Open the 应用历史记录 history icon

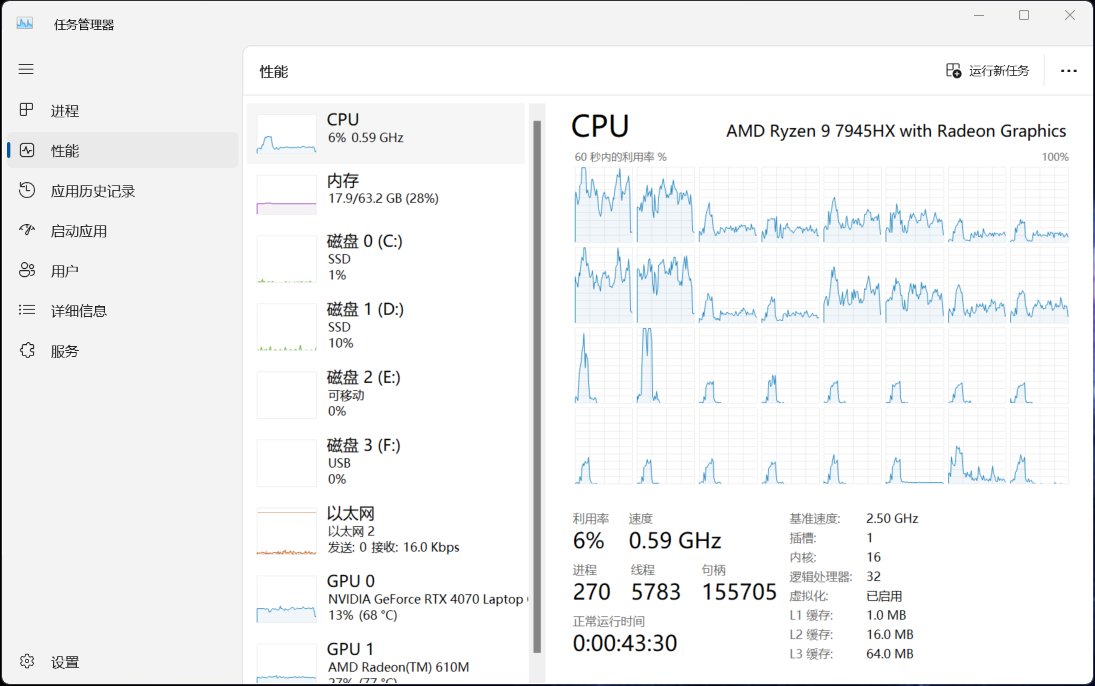[x=27, y=190]
